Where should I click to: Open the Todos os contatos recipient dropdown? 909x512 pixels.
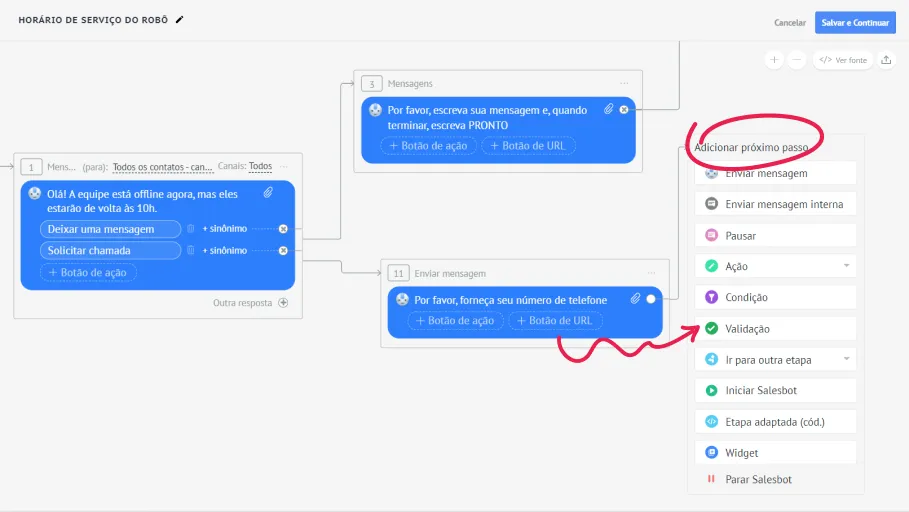[162, 167]
